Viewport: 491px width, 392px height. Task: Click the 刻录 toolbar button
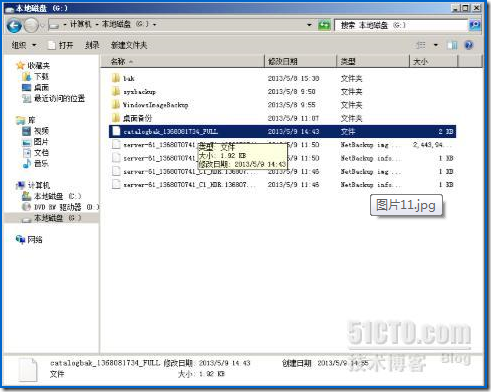[x=92, y=45]
